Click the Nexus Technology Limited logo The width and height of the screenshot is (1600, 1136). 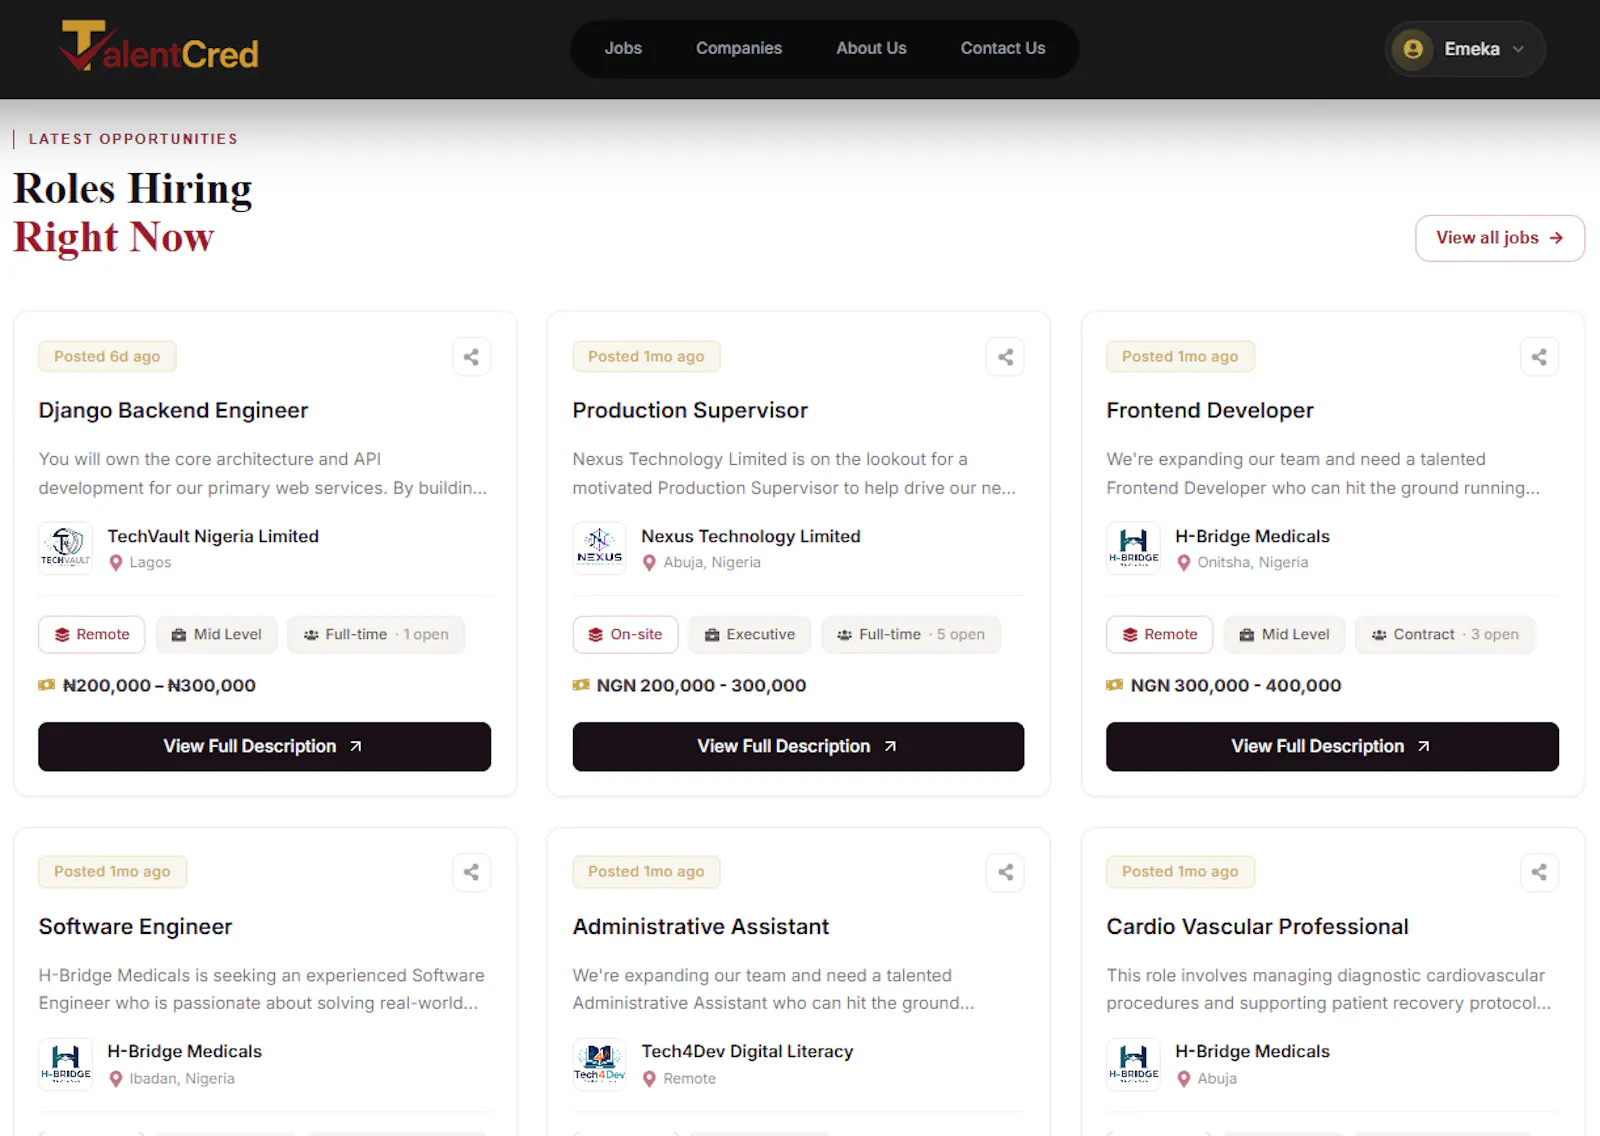click(600, 548)
